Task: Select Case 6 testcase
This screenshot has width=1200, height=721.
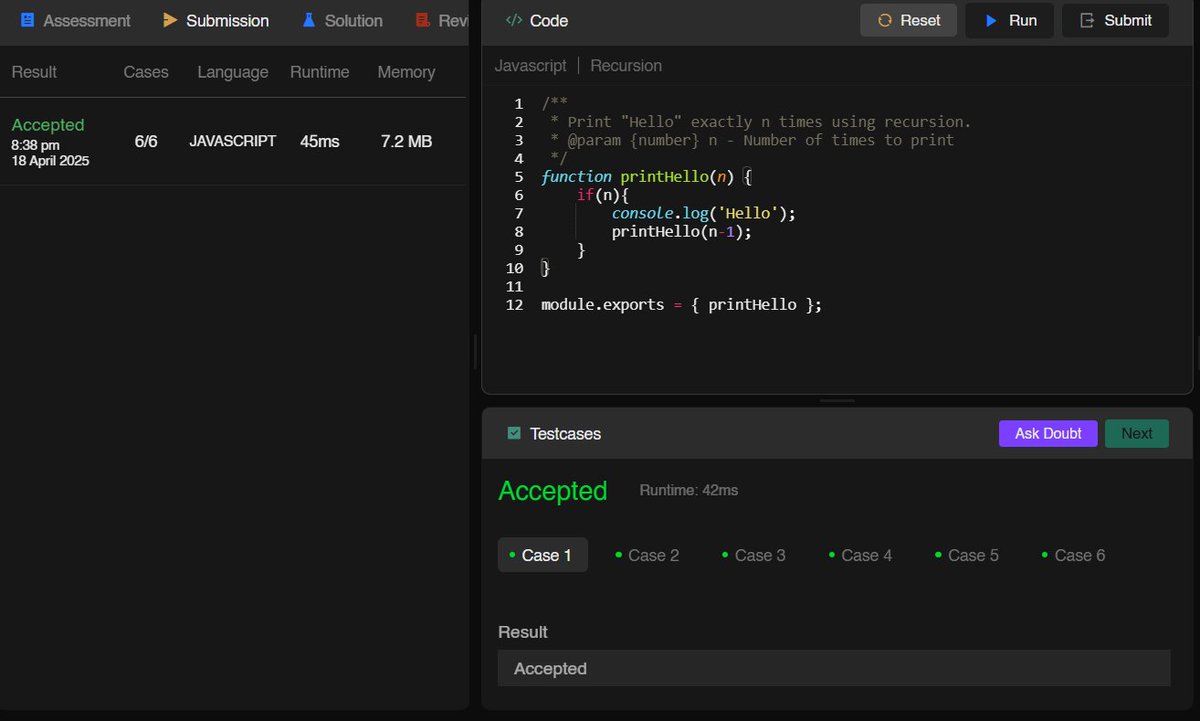Action: click(x=1074, y=555)
